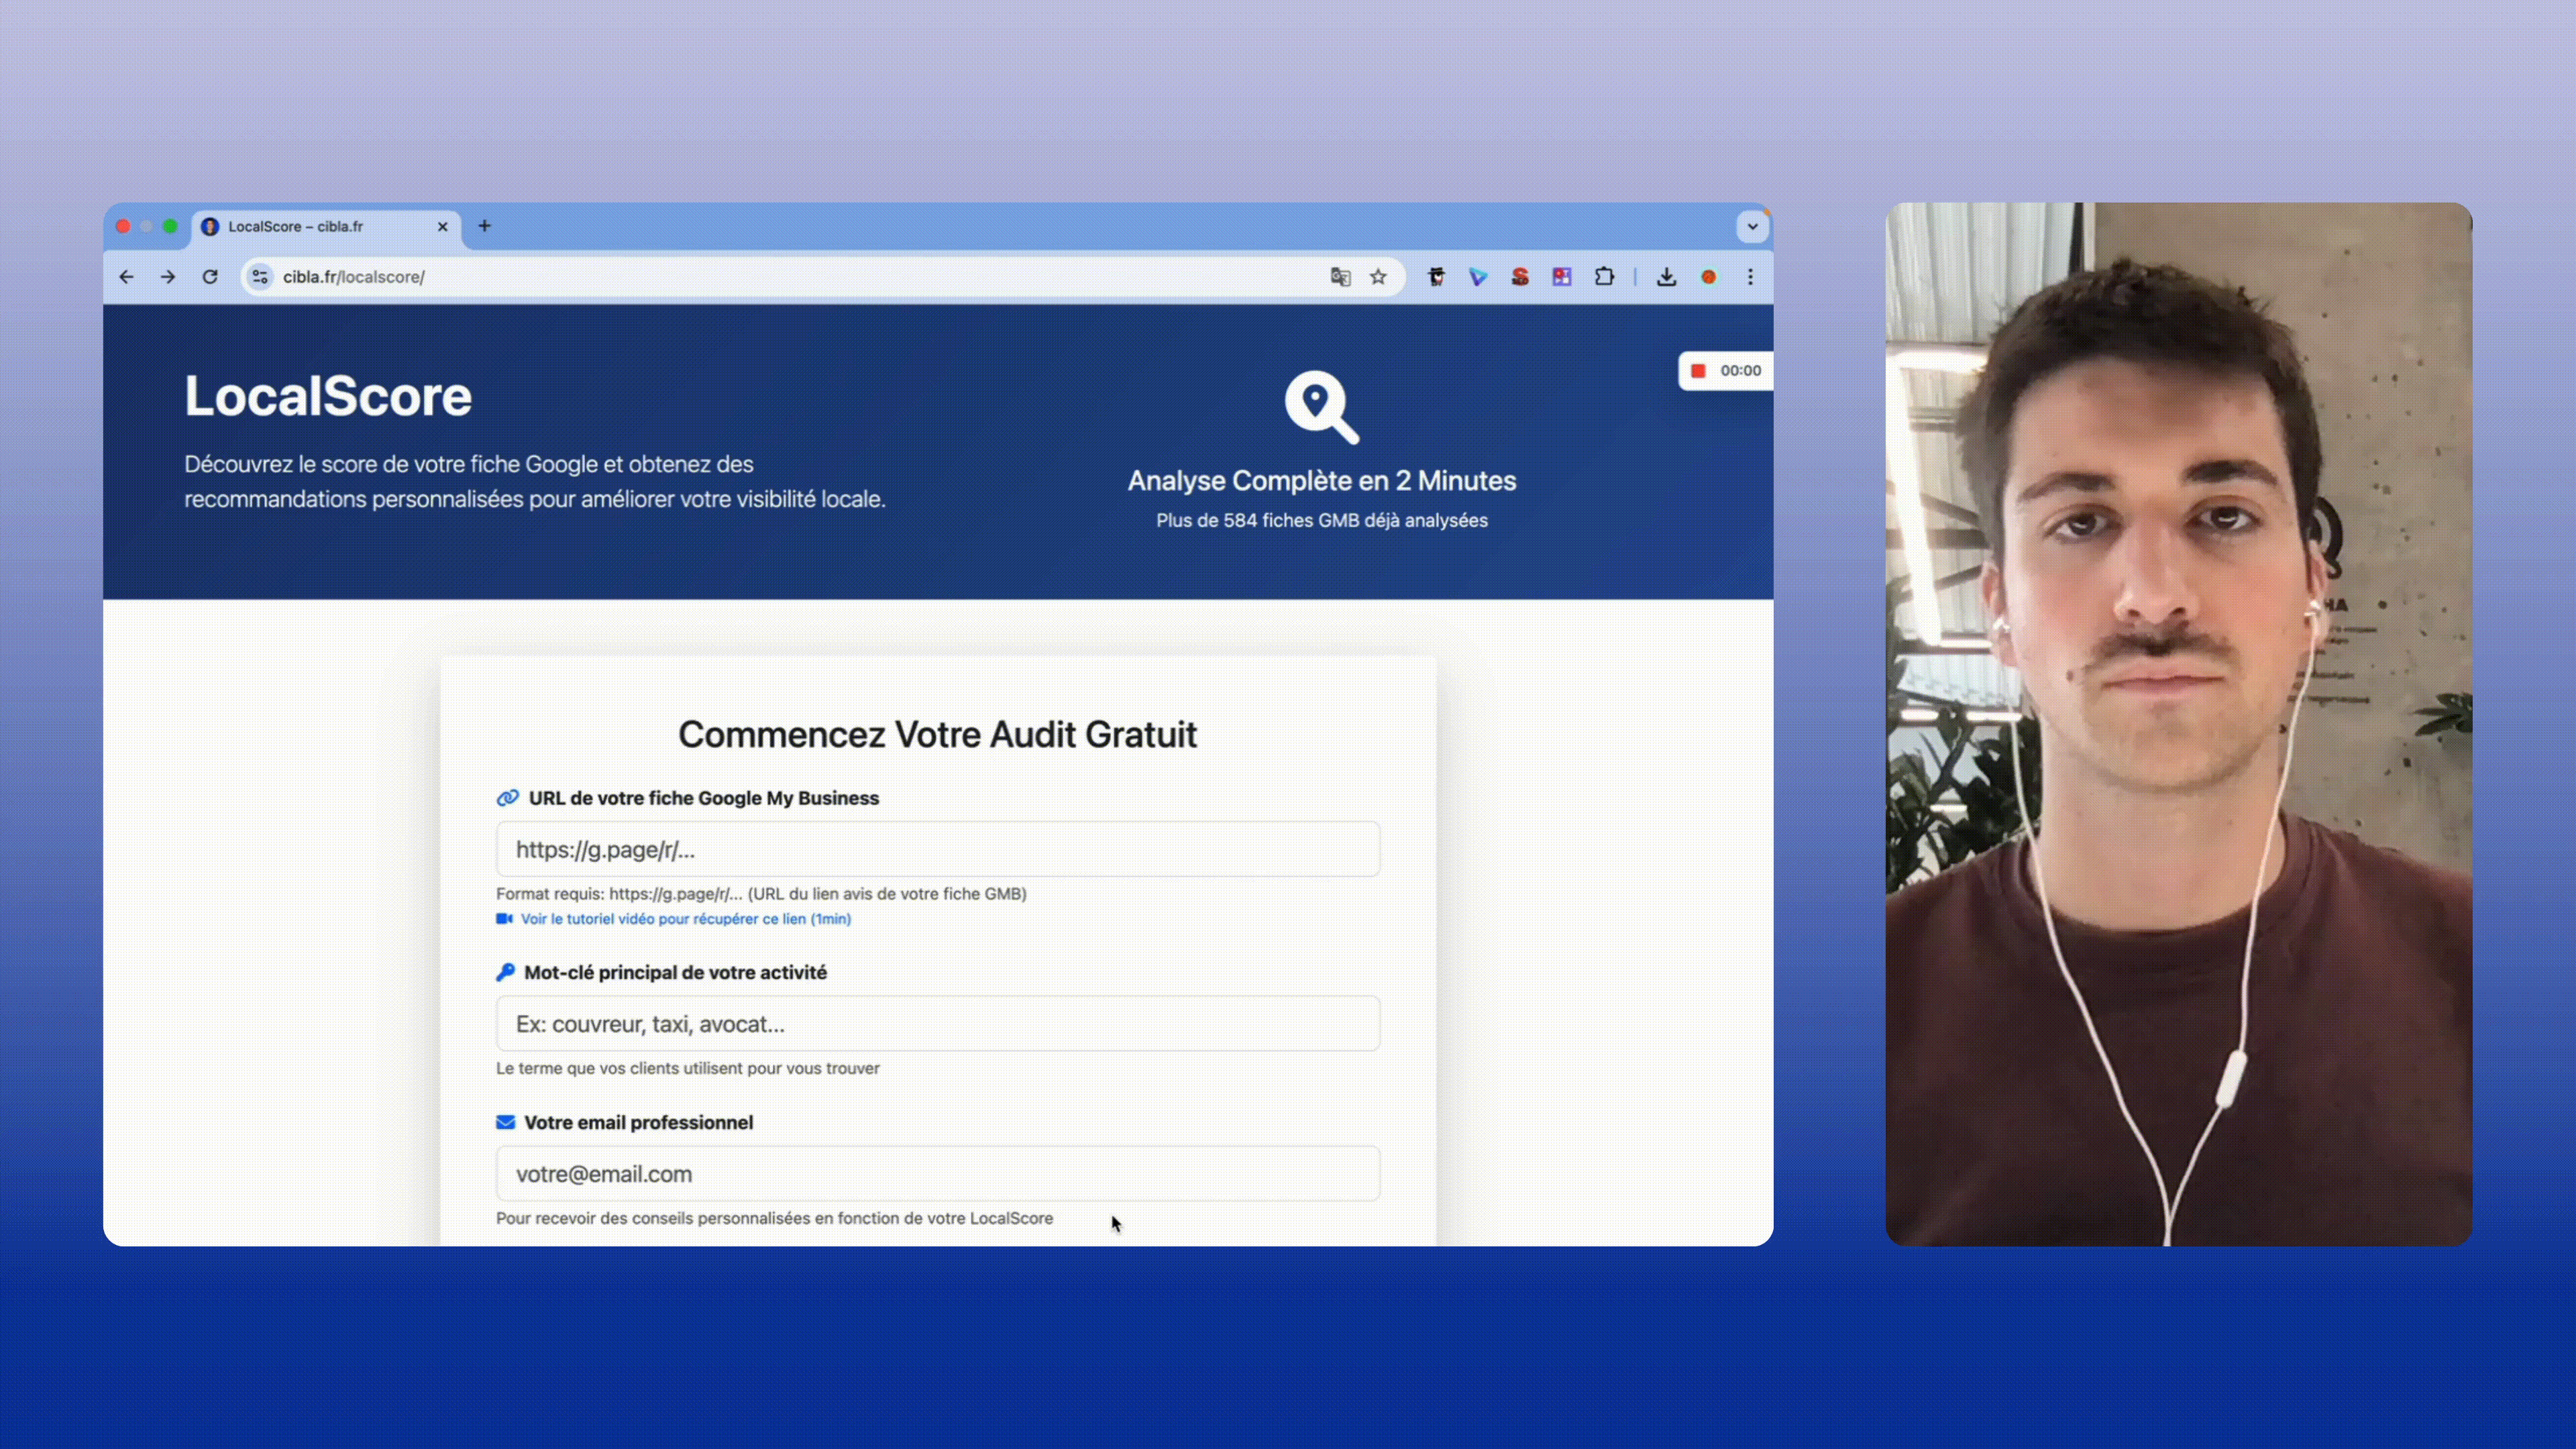Image resolution: width=2576 pixels, height=1449 pixels.
Task: Reload the cibla.fr page
Action: click(x=210, y=277)
